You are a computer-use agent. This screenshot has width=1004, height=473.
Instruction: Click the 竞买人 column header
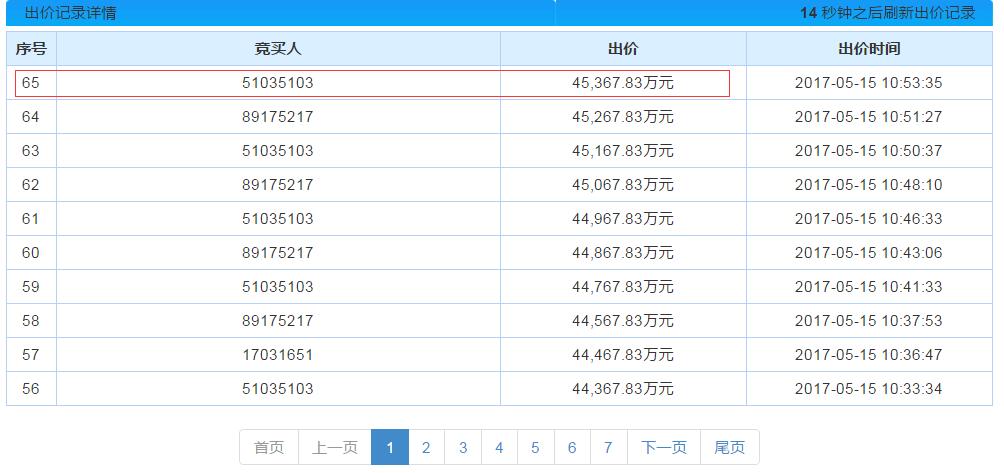278,49
